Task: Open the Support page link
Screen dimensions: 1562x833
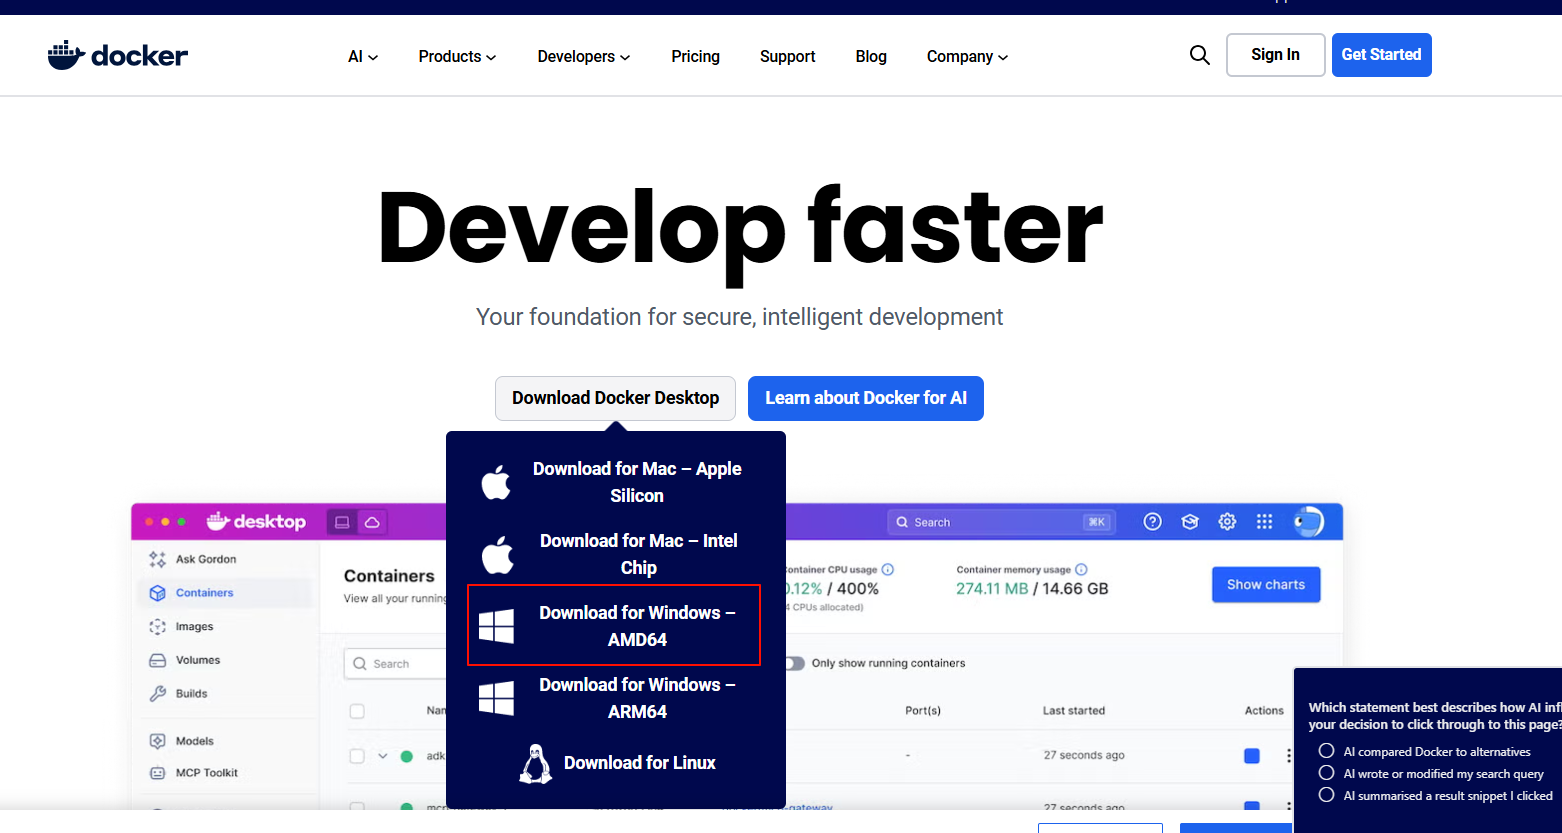Action: 787,57
